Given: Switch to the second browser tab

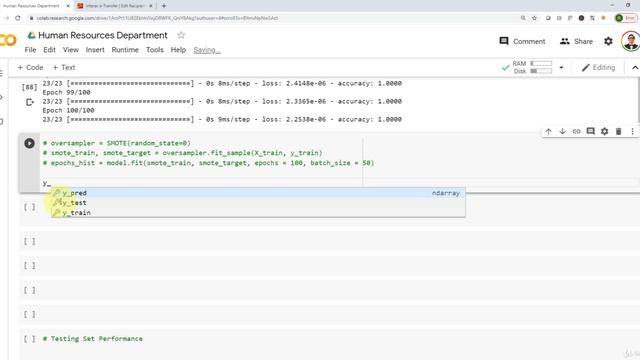Looking at the screenshot, I should [x=115, y=6].
